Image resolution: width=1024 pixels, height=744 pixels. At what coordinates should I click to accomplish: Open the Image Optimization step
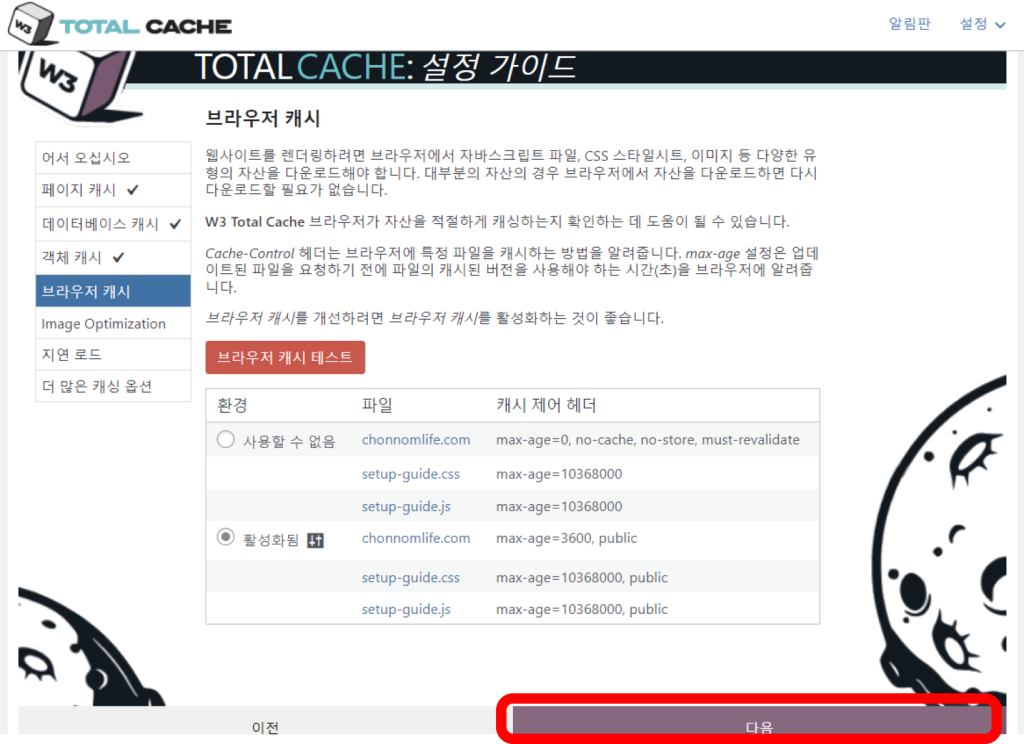point(113,323)
